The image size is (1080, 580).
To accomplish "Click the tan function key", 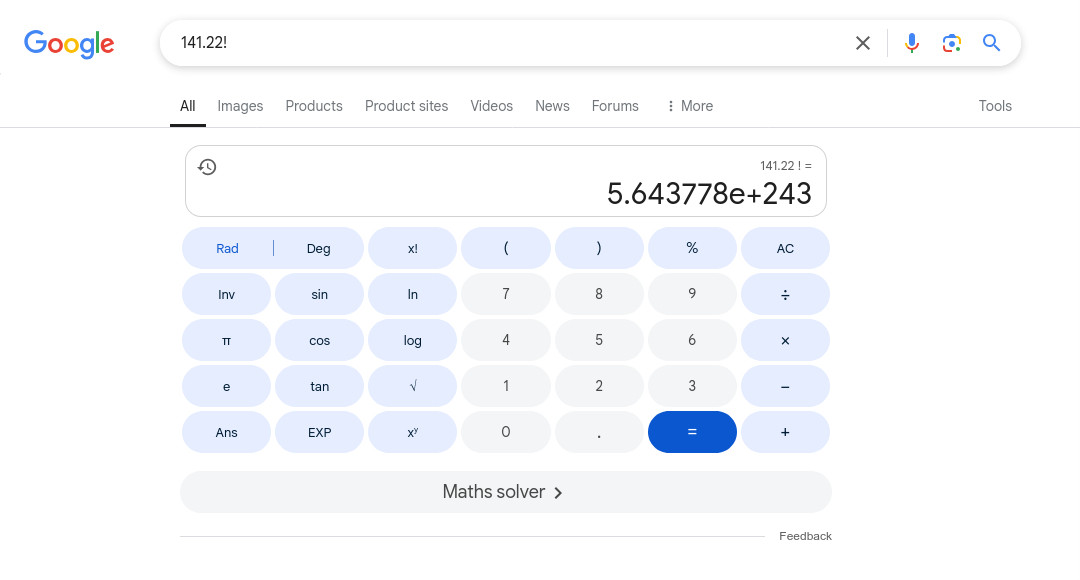I will 319,386.
